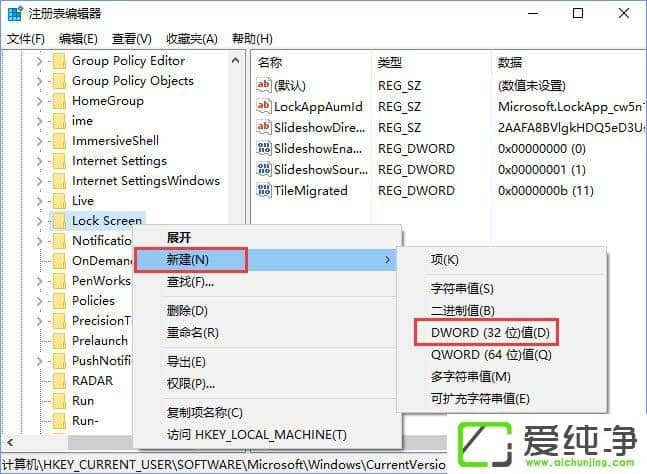Viewport: 647px width, 474px height.
Task: Expand the ImmersiveShell tree node
Action: [x=39, y=141]
